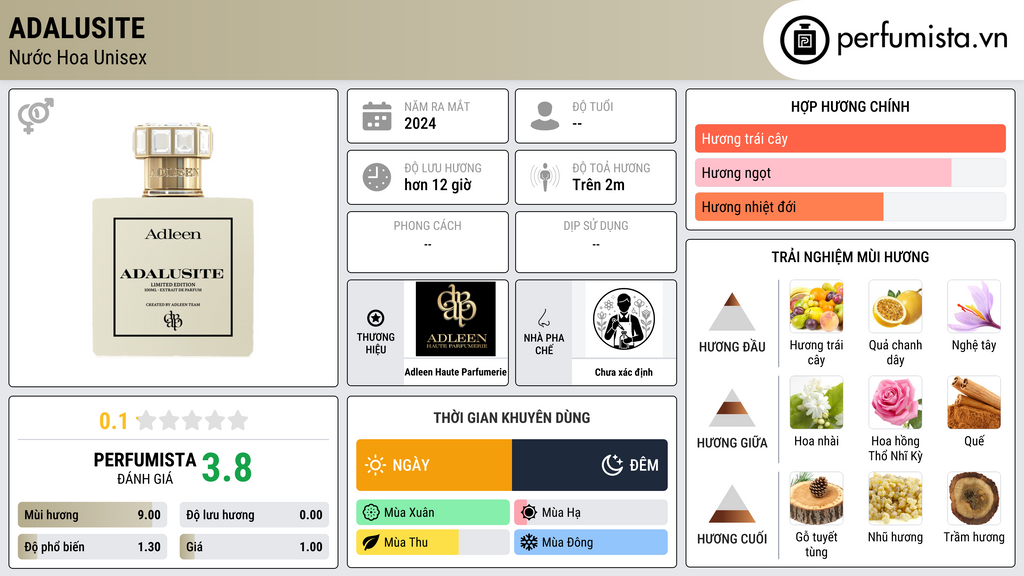
Task: Click the 2024 release year value
Action: [x=420, y=123]
